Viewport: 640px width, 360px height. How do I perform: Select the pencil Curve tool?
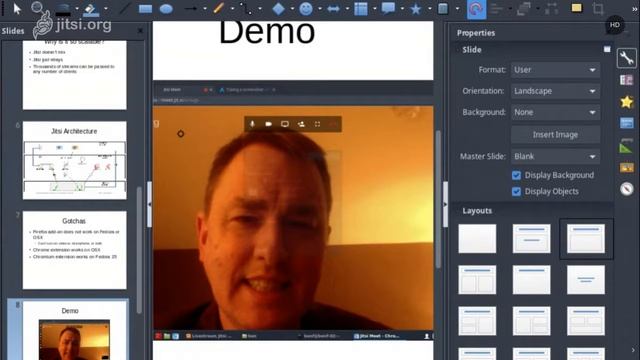click(x=219, y=9)
